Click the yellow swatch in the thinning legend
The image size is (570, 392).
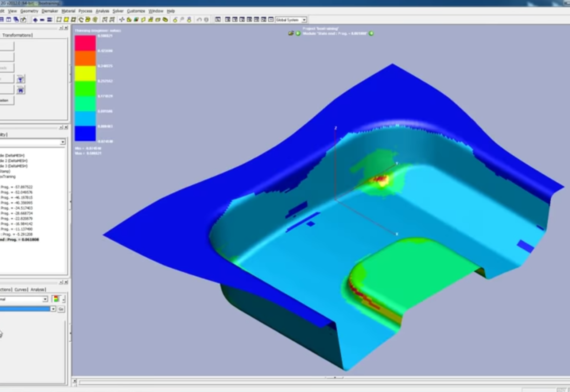click(85, 73)
